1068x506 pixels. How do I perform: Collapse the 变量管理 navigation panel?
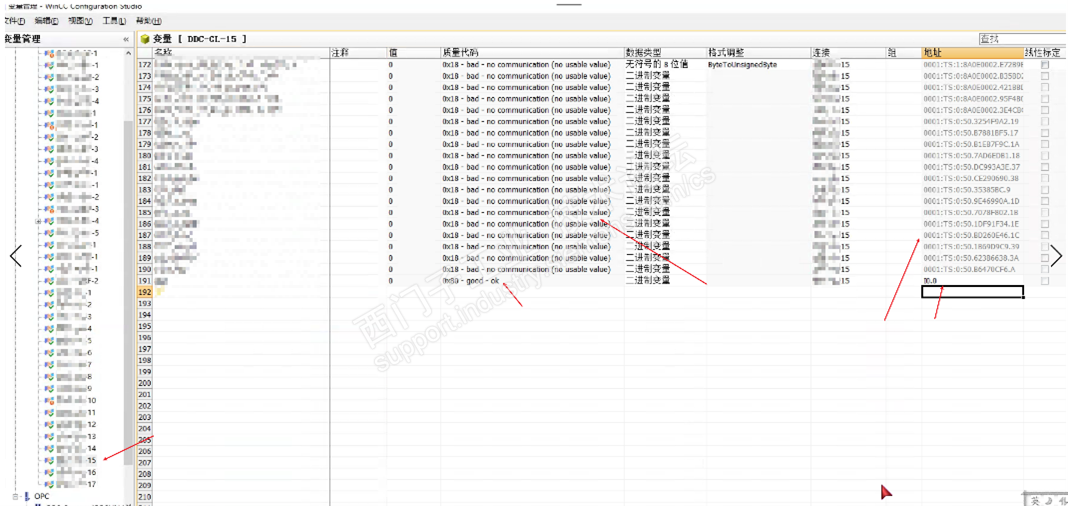click(x=125, y=39)
